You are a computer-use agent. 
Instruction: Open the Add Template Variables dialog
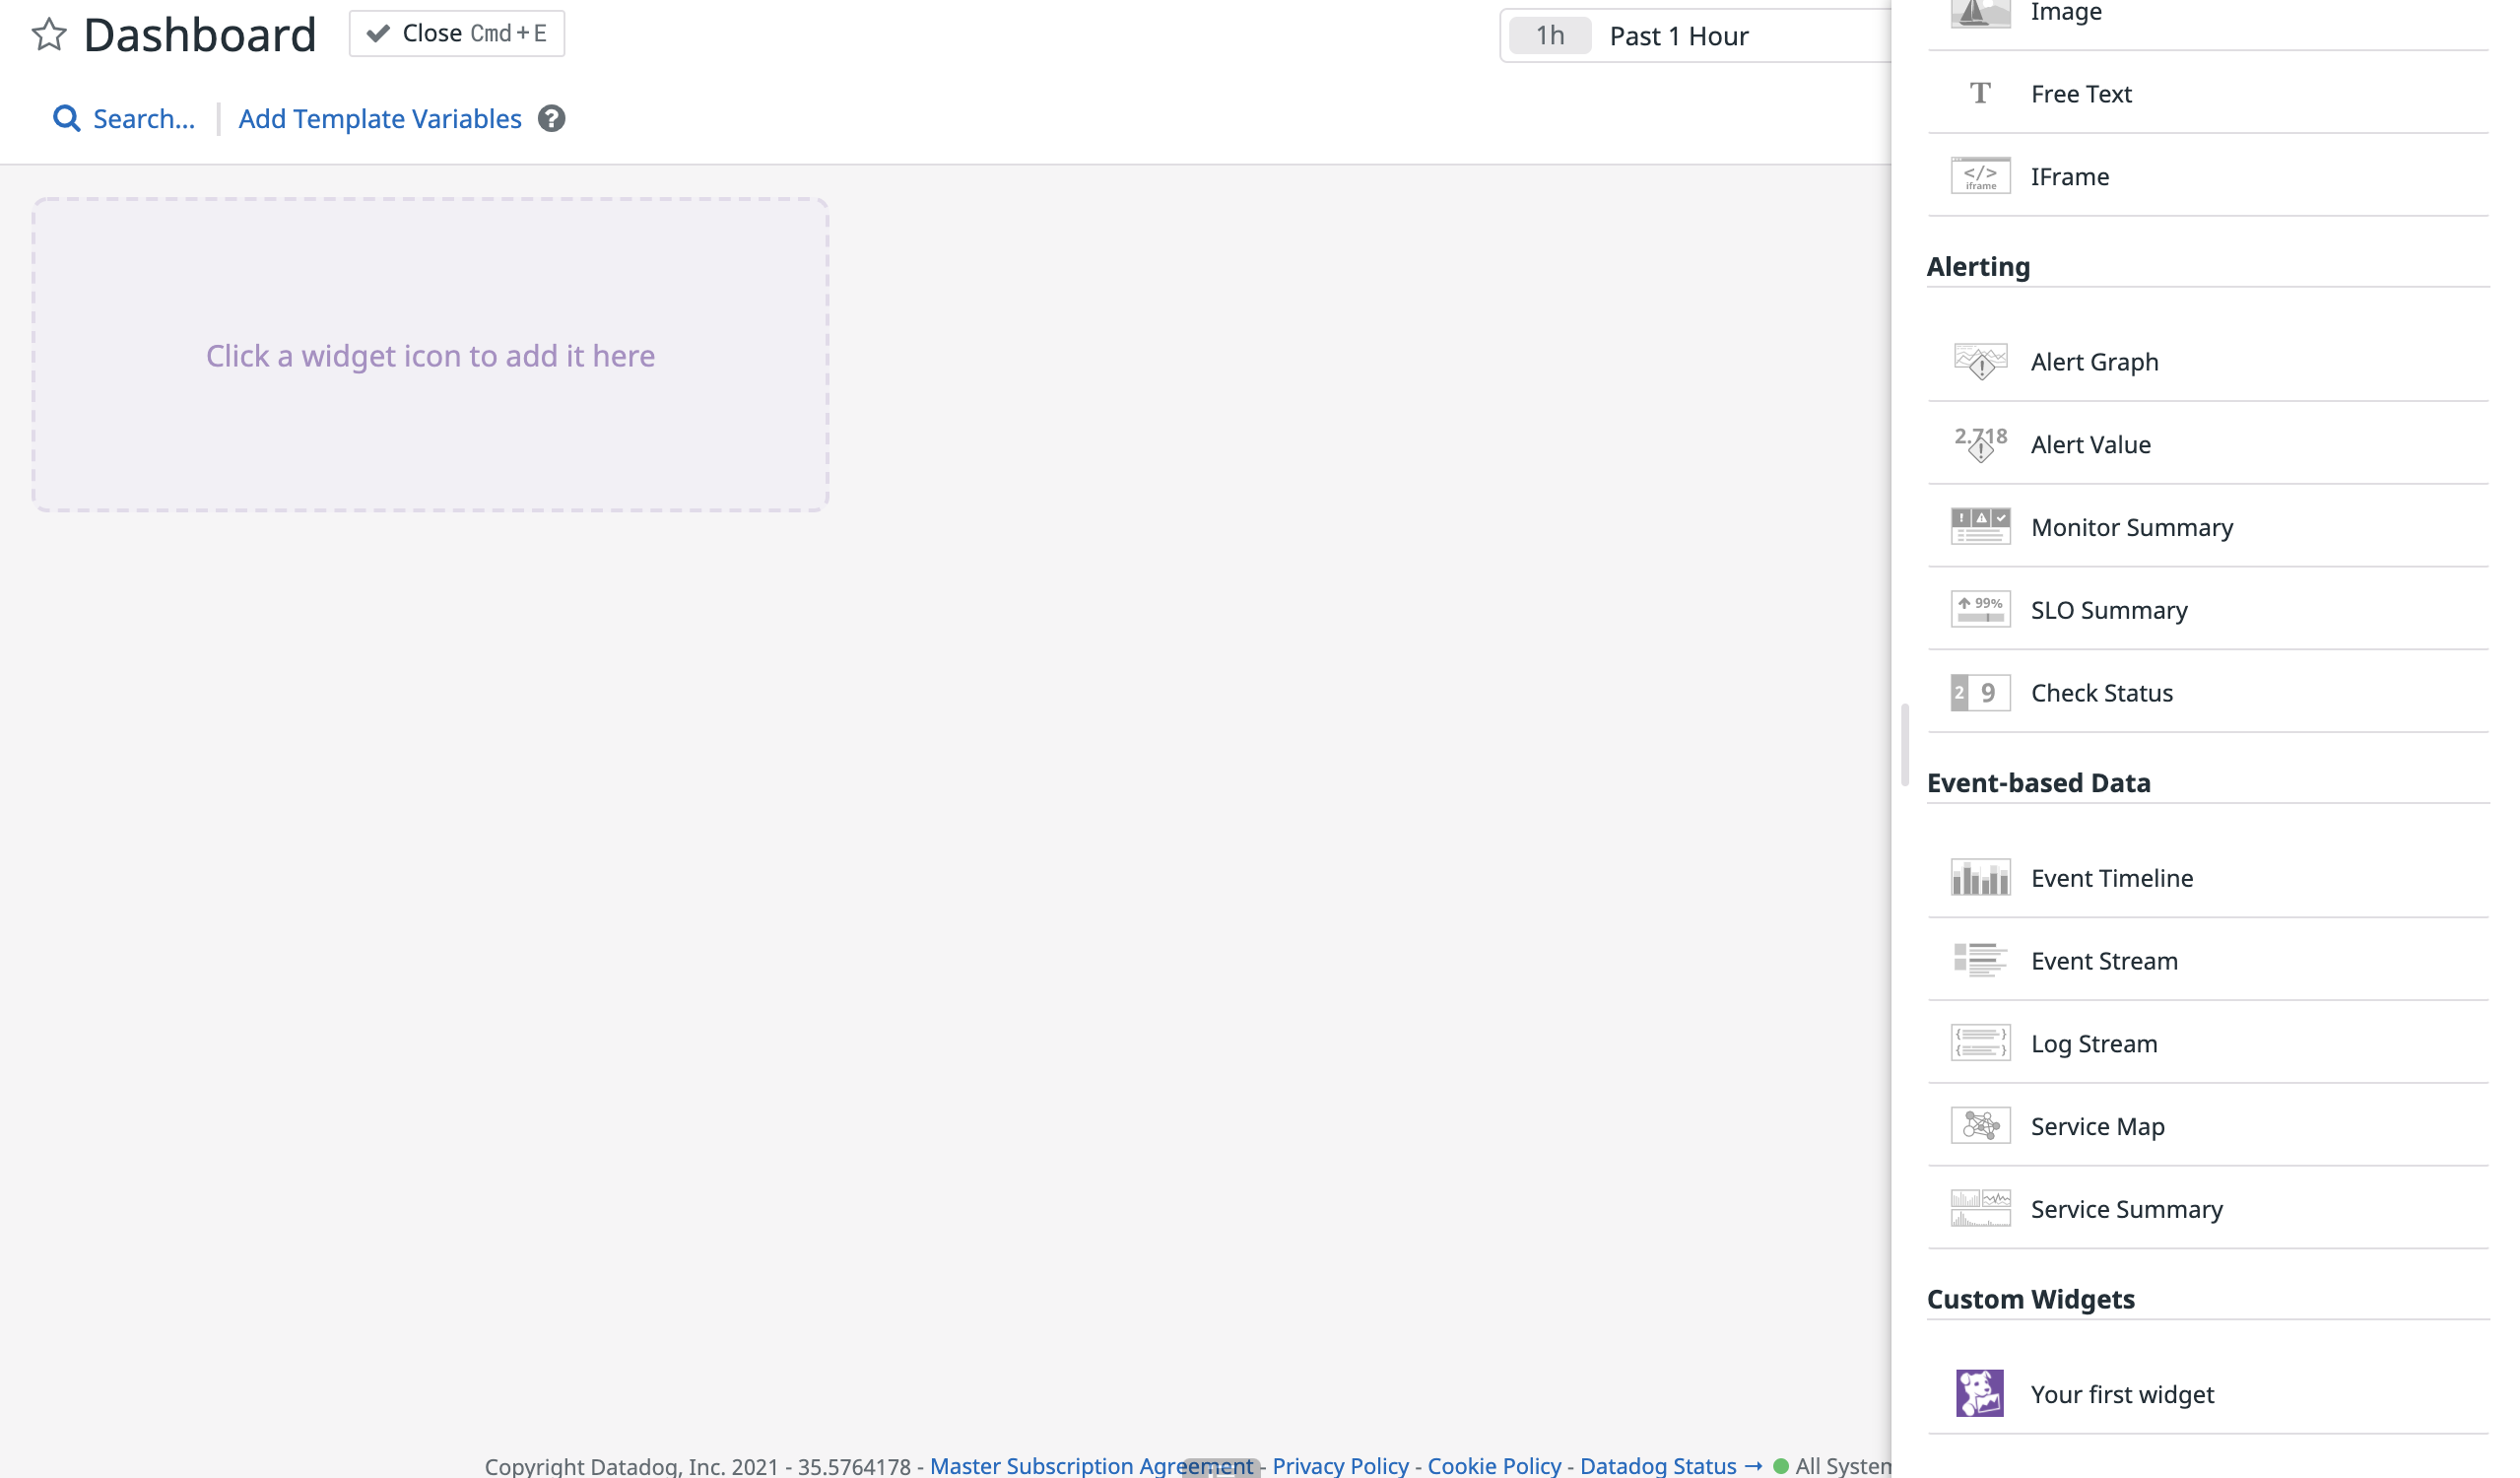pos(380,118)
